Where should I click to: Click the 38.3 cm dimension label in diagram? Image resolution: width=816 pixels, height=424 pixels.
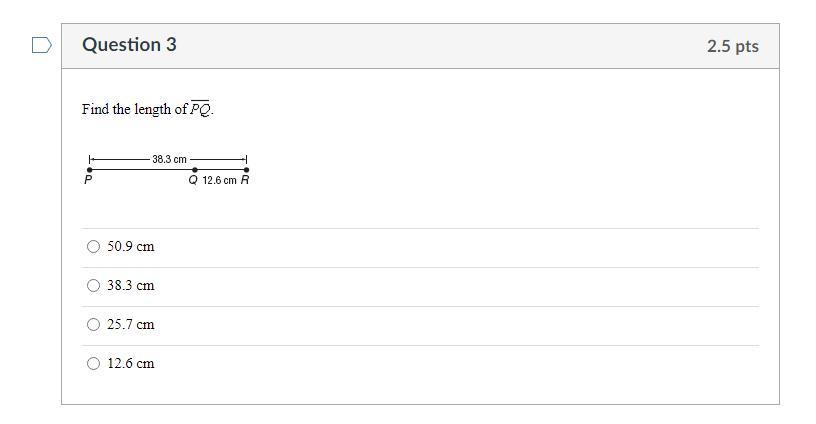tap(169, 159)
